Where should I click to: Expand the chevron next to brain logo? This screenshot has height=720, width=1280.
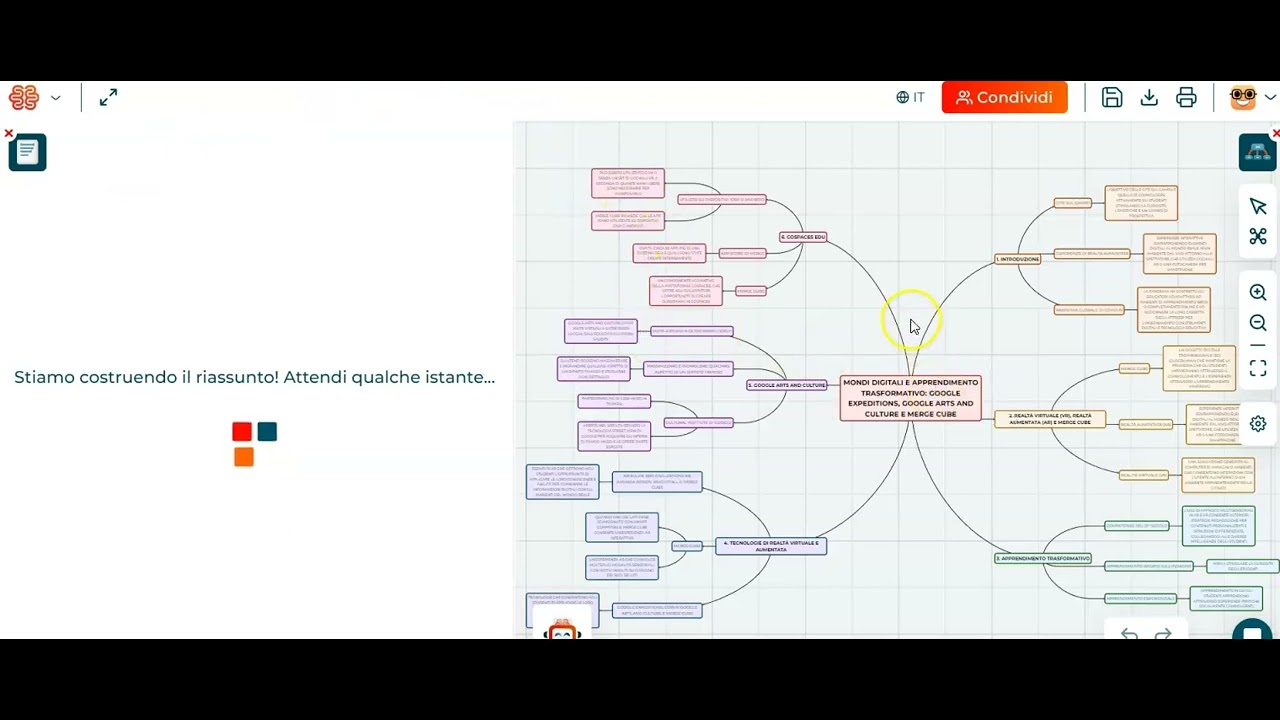[55, 98]
